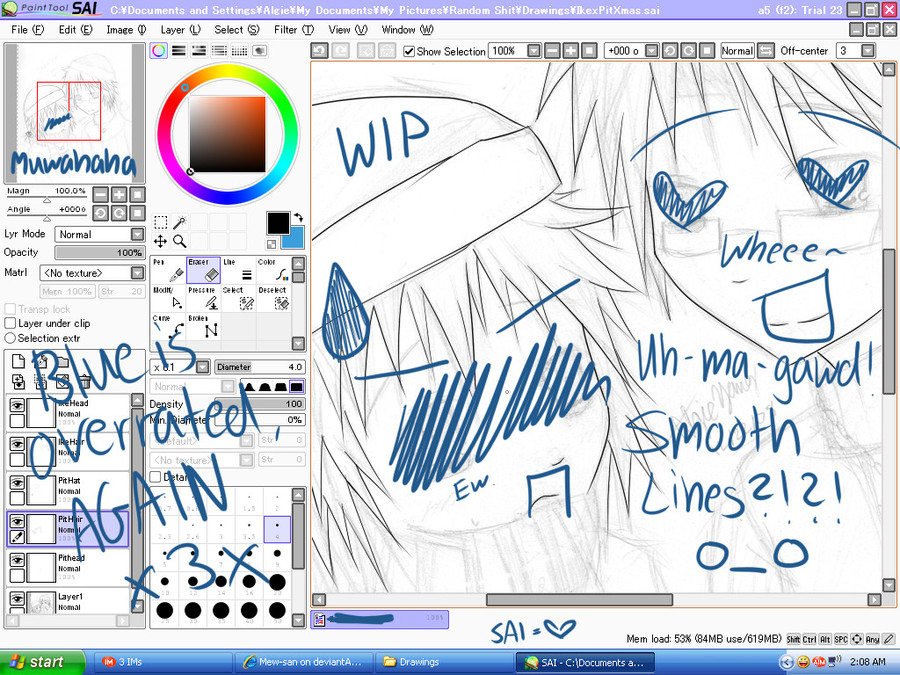Hide the Pithead layer
This screenshot has height=675, width=900.
tap(17, 560)
